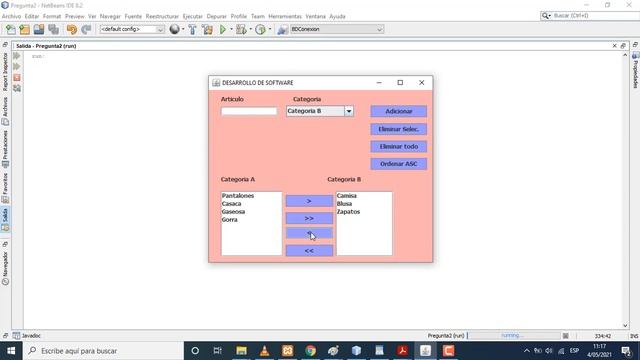Open the Archivos side tab

tap(5, 111)
